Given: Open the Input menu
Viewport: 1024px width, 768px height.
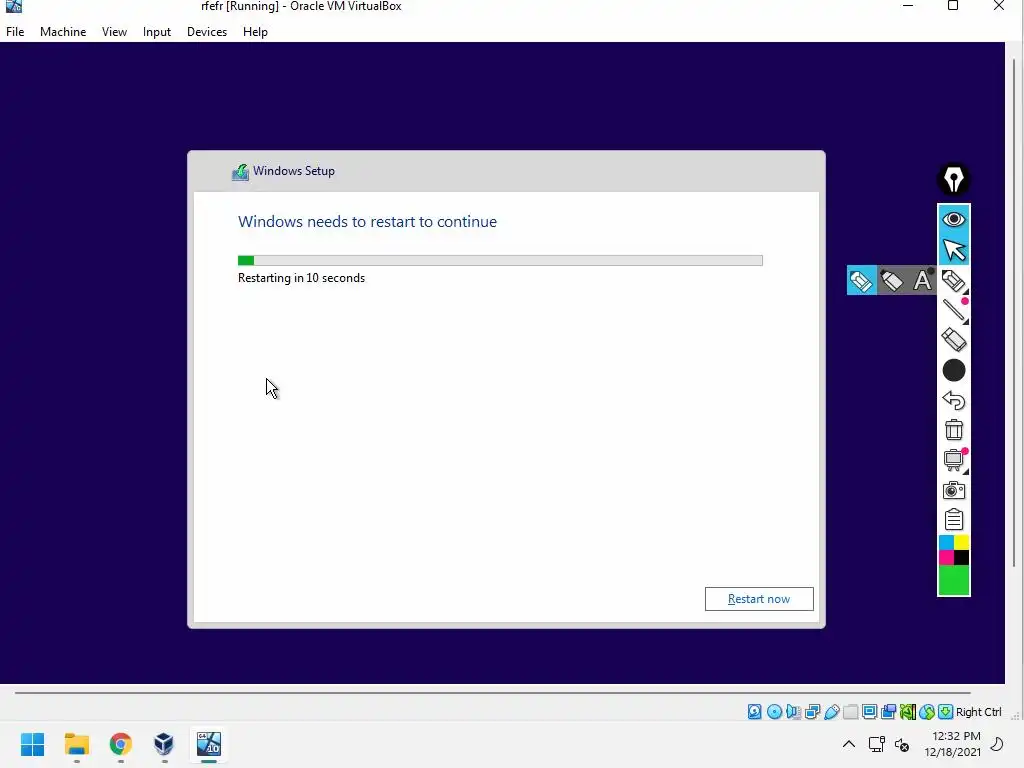Looking at the screenshot, I should pos(157,32).
